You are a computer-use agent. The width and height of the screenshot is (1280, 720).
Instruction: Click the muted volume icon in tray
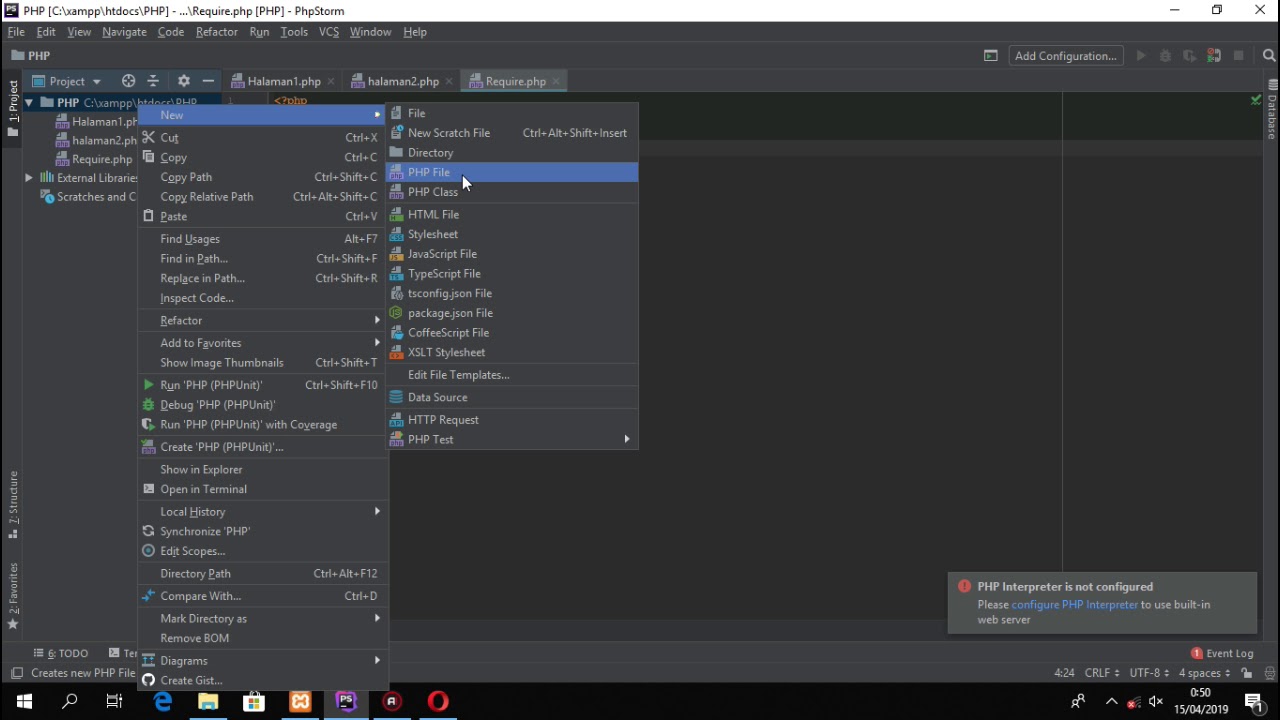click(x=1156, y=701)
